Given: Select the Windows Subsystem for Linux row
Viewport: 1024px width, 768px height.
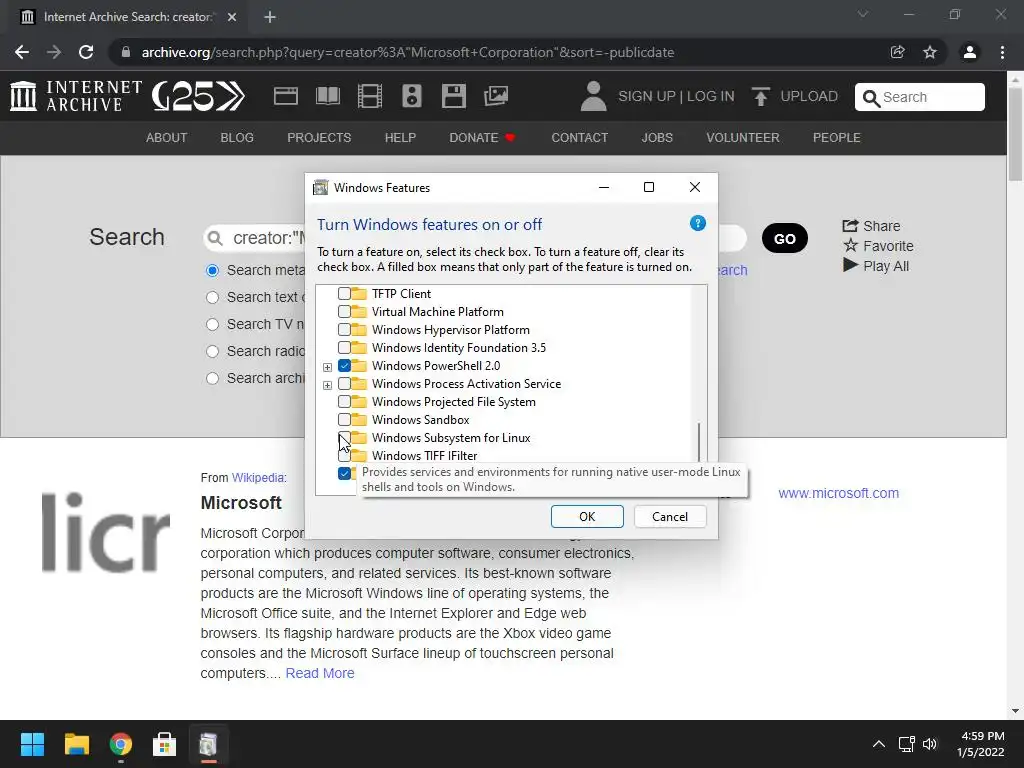Looking at the screenshot, I should (x=451, y=438).
